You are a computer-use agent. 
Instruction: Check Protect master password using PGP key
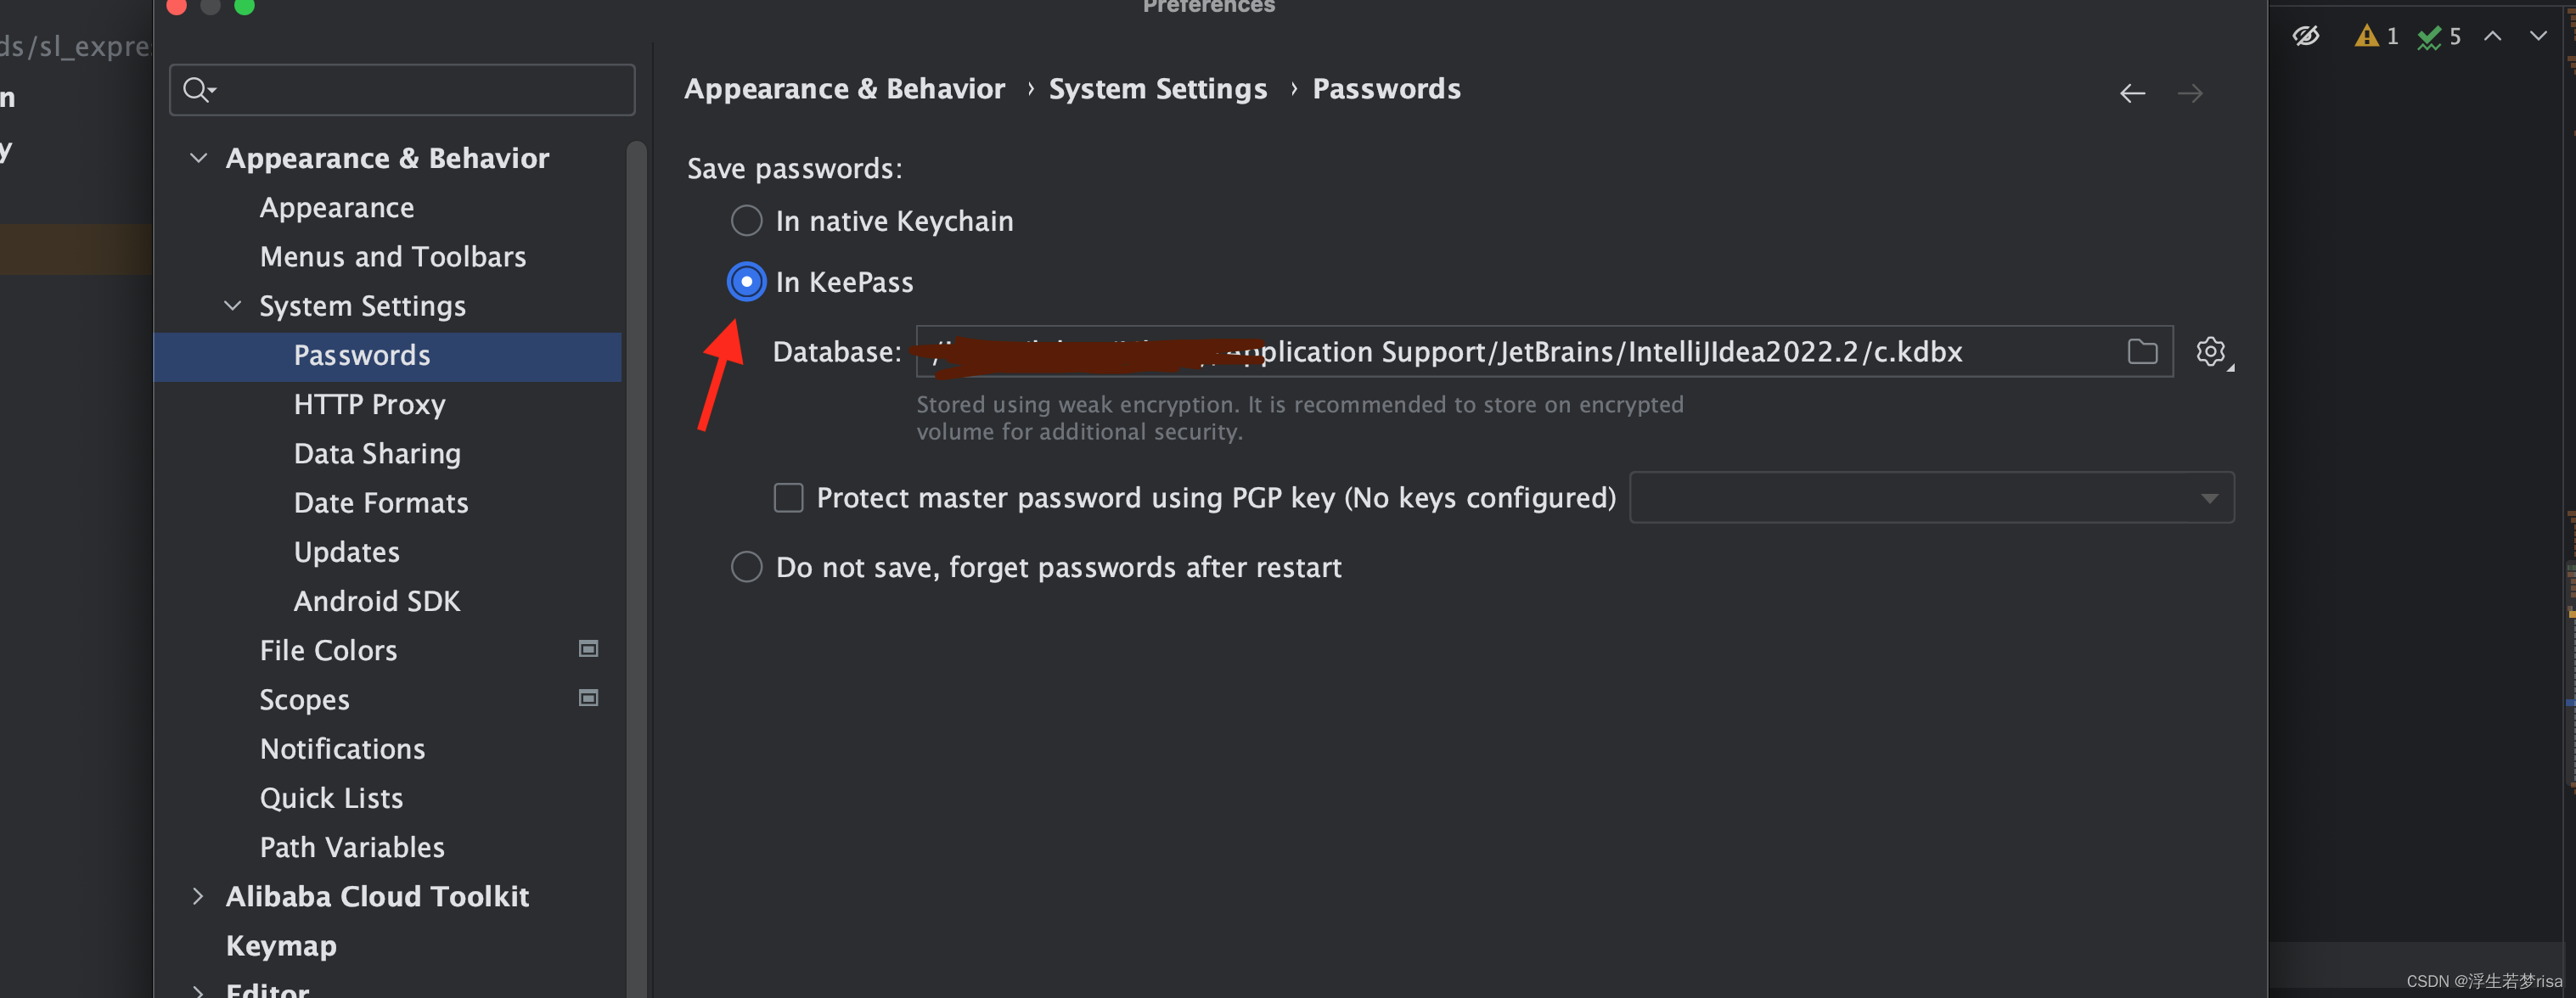[788, 497]
